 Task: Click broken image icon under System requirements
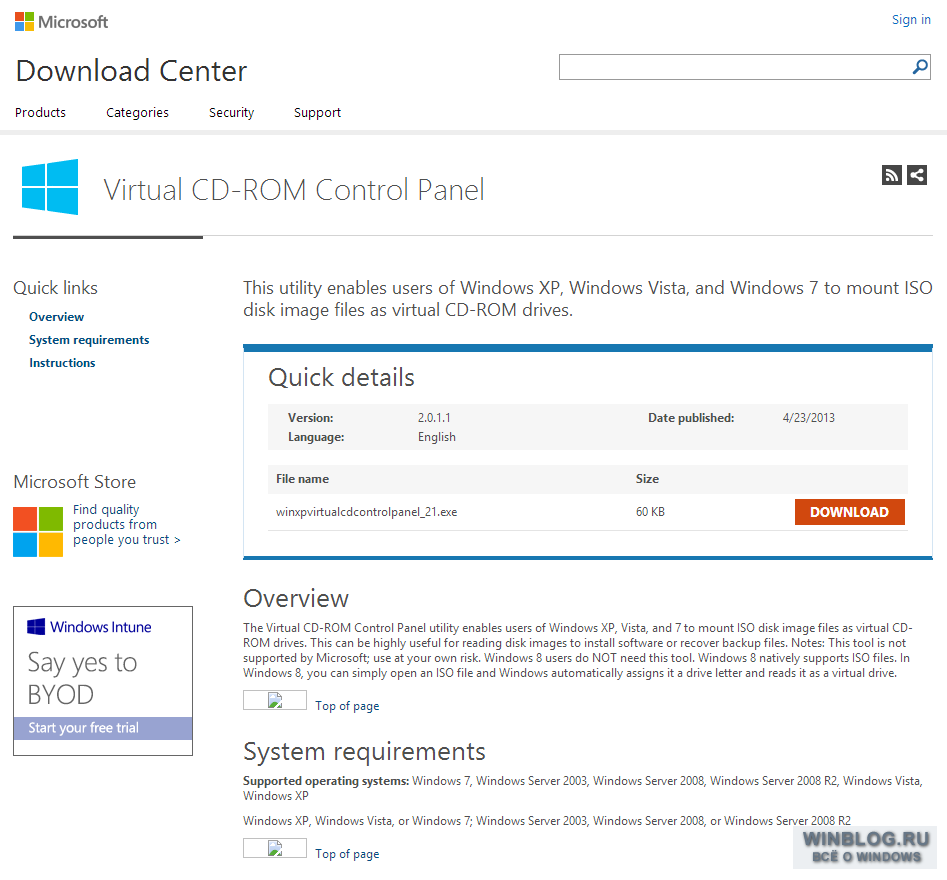275,848
